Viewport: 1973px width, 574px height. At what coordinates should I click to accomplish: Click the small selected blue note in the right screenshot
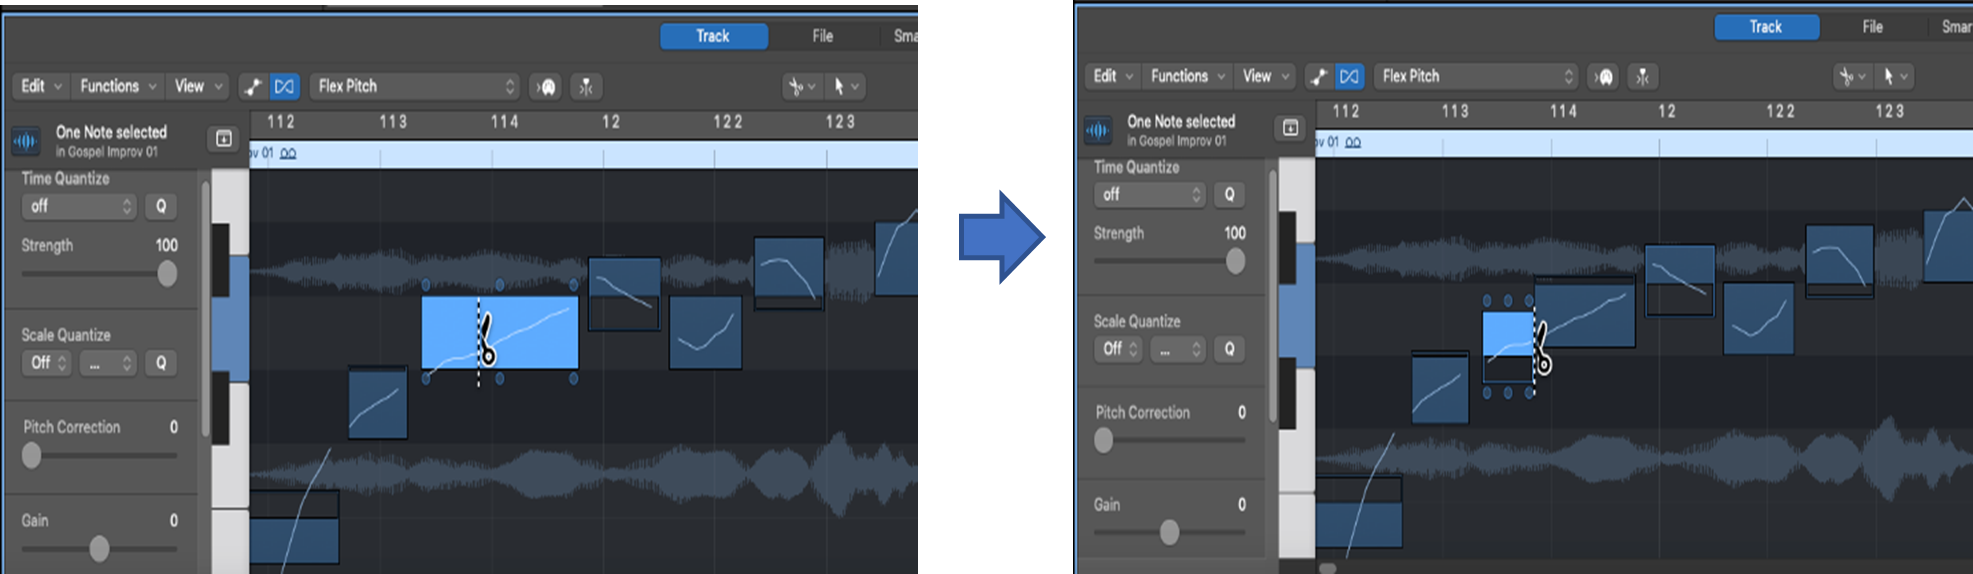1506,334
